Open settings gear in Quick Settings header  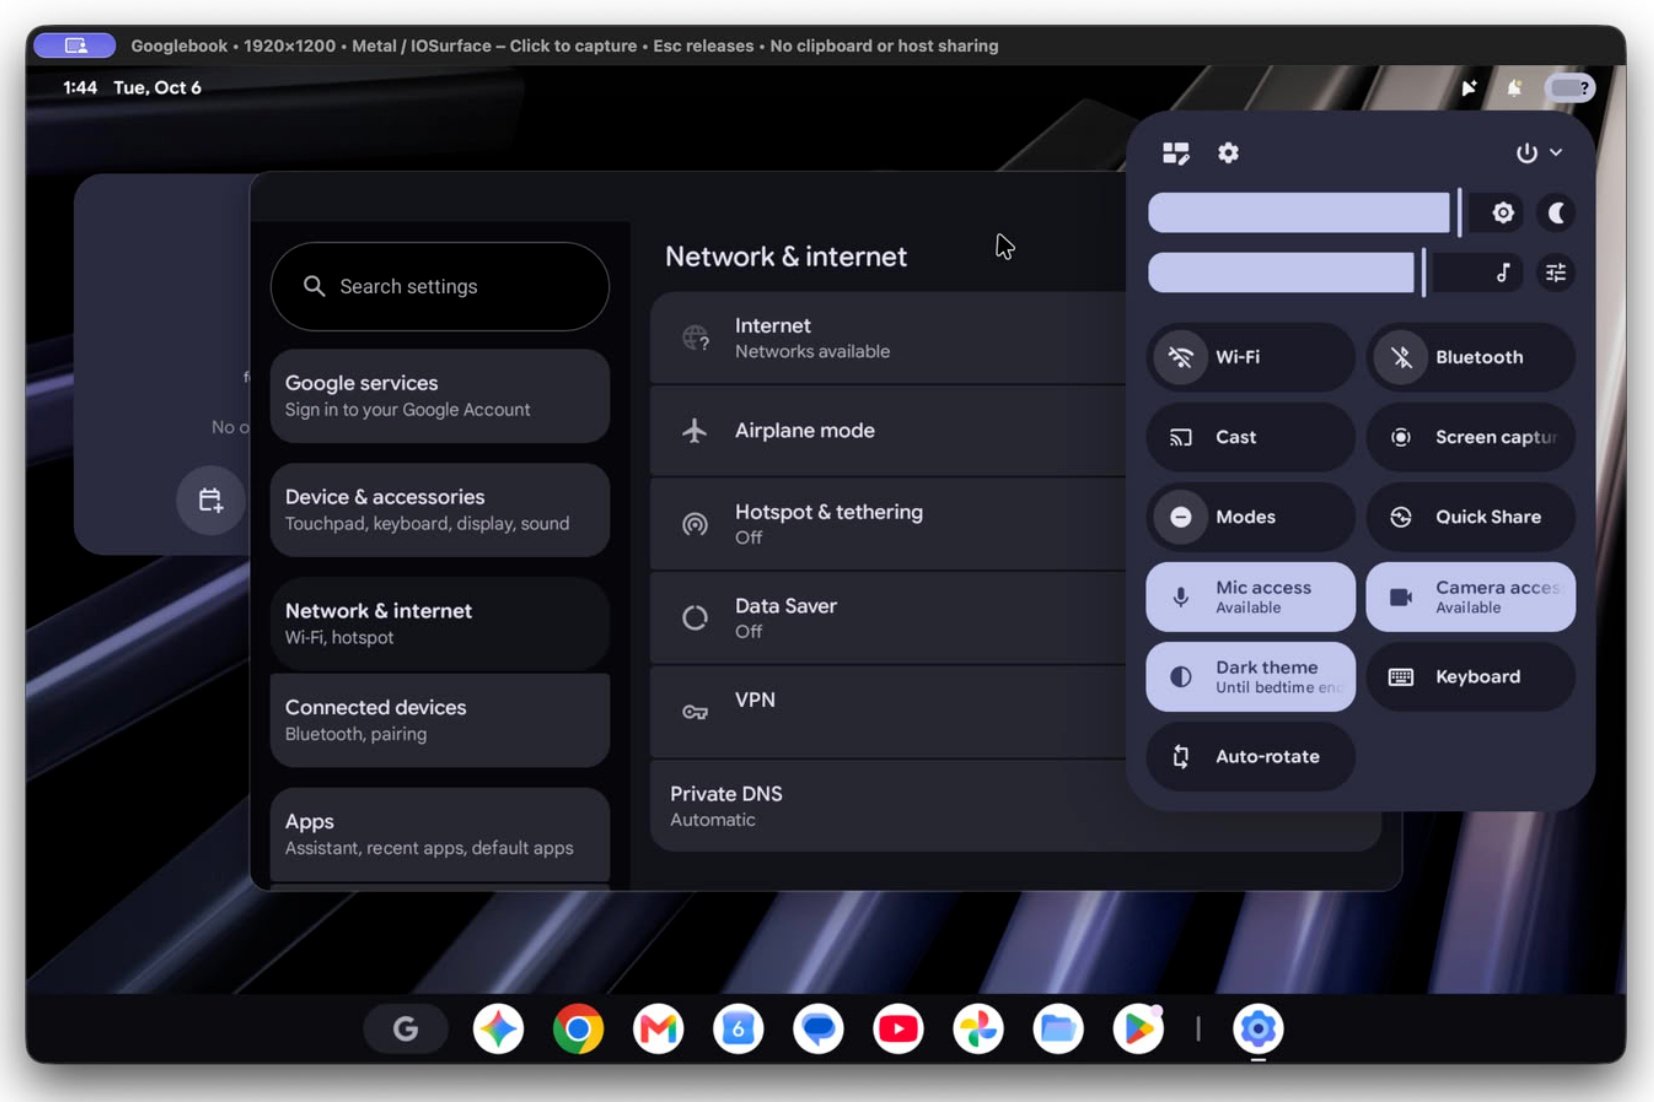click(x=1228, y=153)
